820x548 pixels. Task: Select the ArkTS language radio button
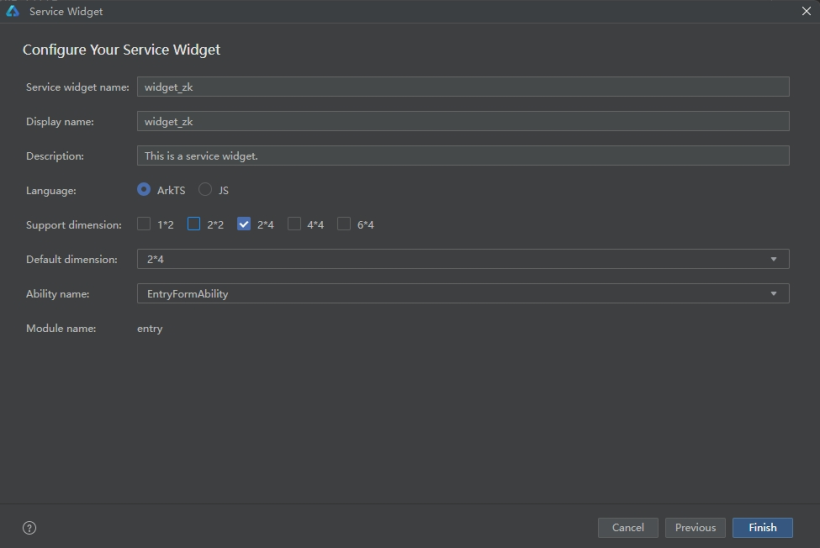[x=144, y=189]
